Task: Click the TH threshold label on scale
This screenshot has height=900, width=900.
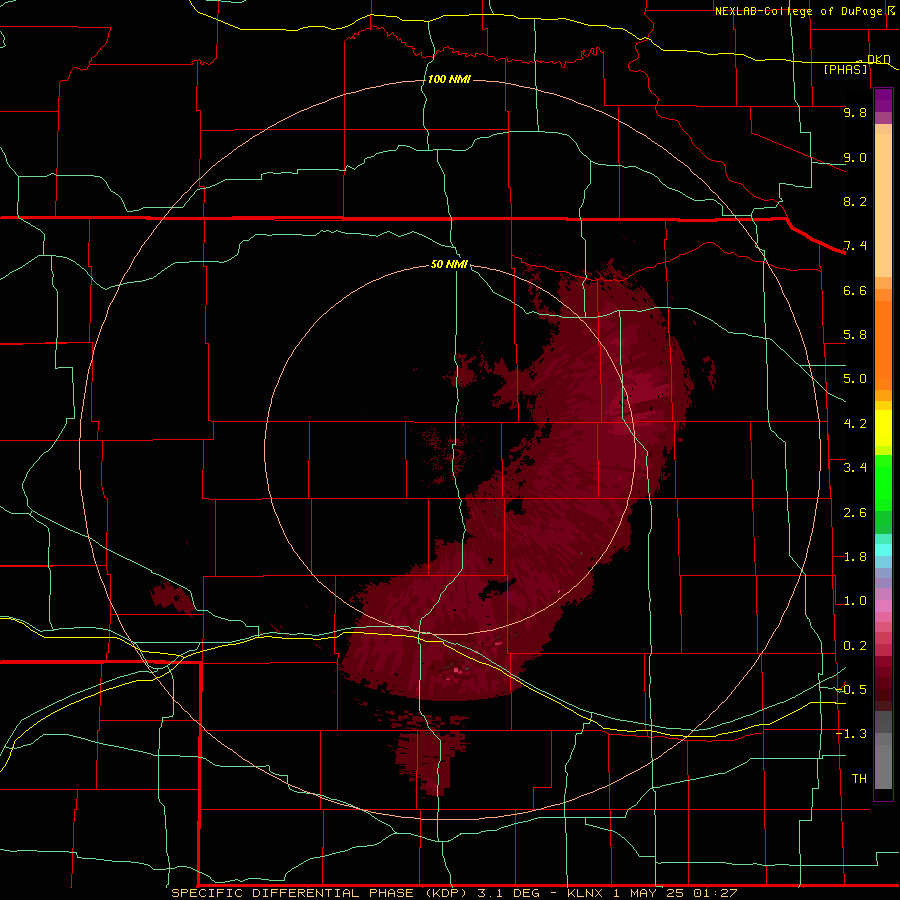Action: 859,779
